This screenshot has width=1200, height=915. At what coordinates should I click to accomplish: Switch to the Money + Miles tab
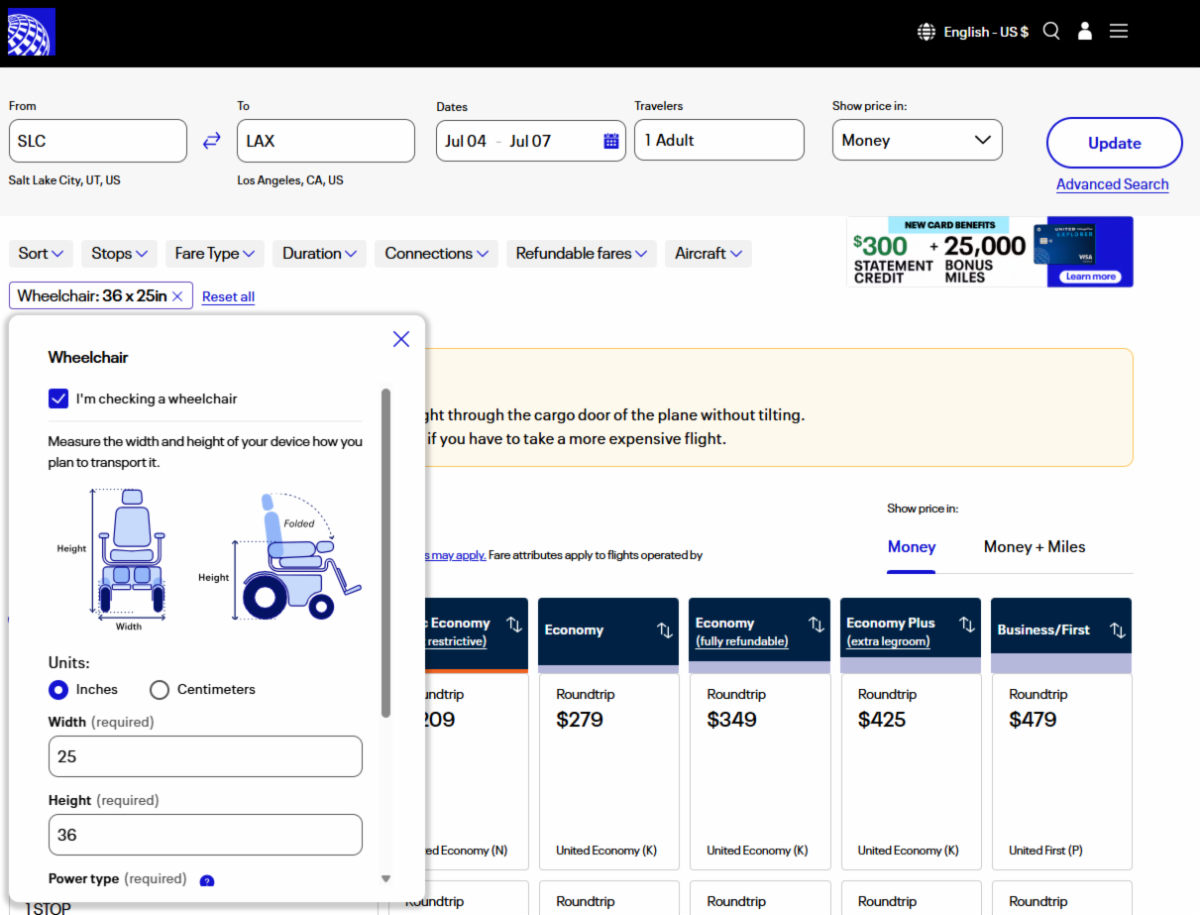click(1034, 547)
